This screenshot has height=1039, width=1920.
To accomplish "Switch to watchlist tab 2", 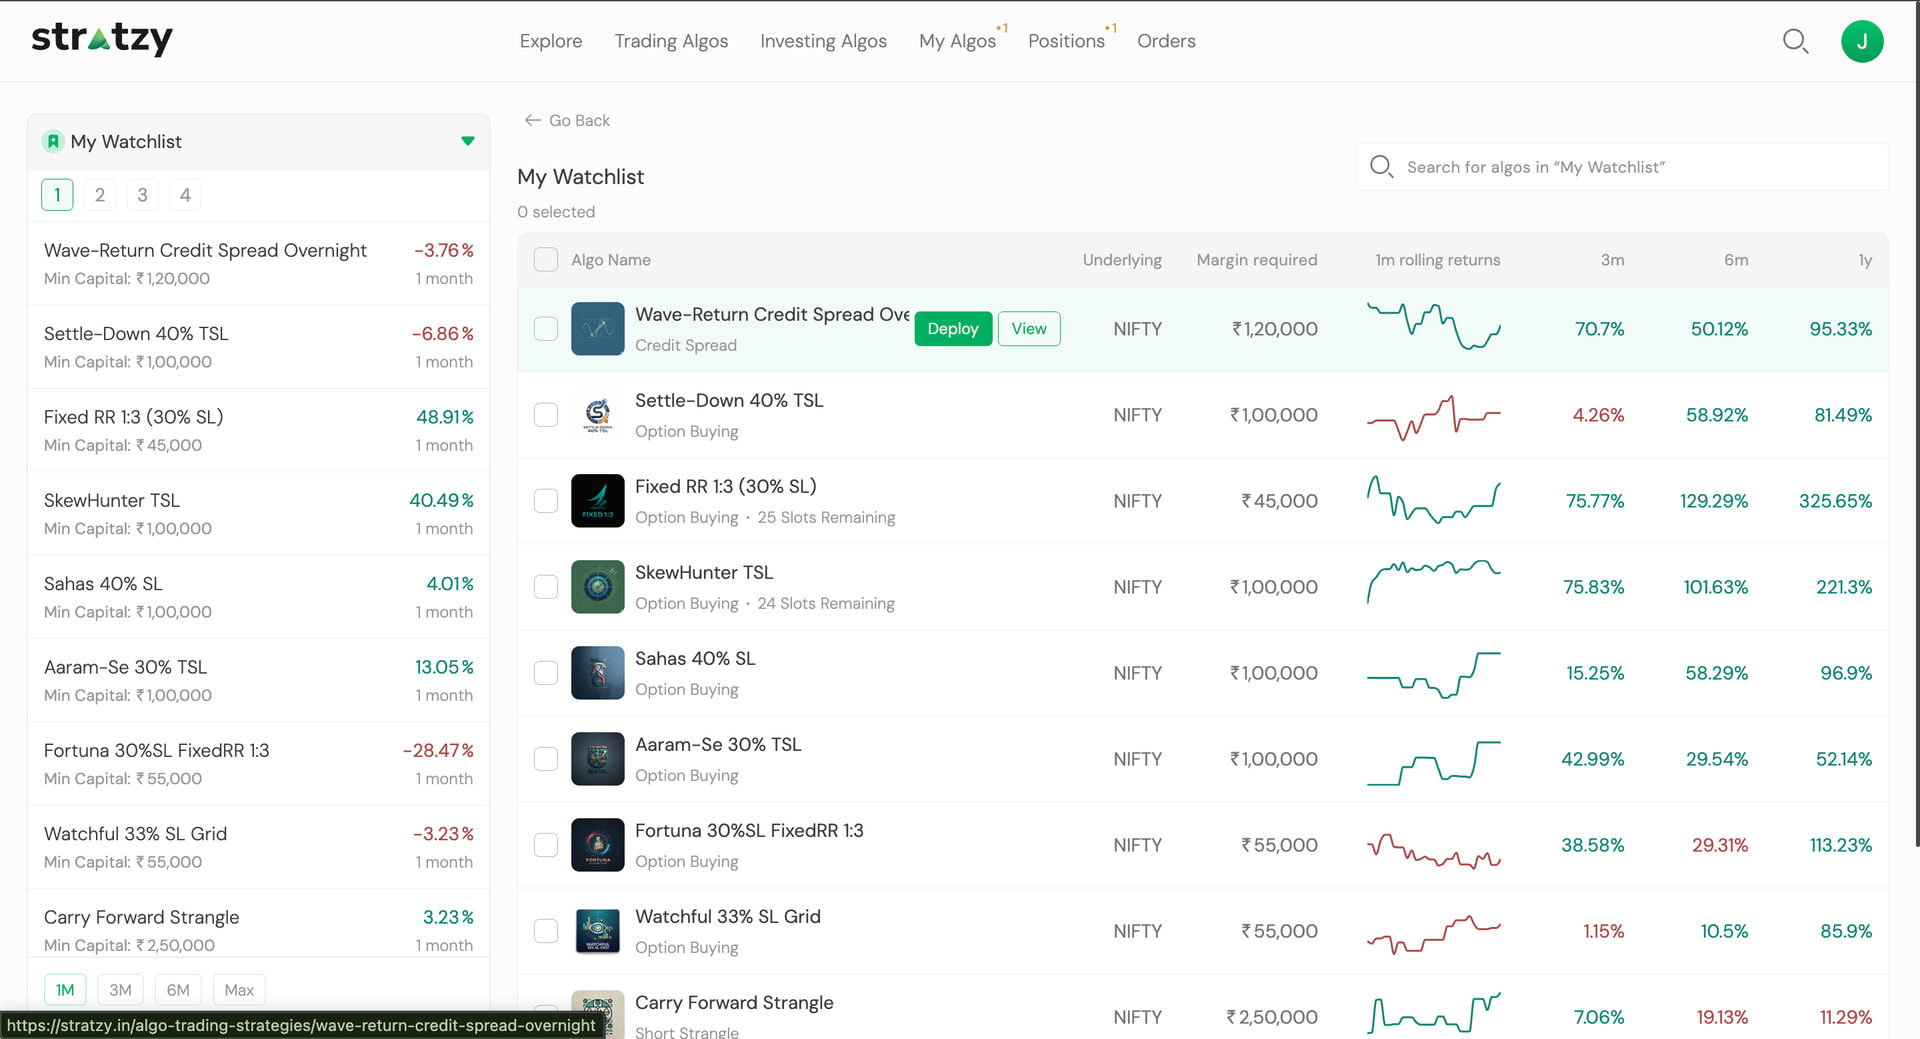I will tap(100, 195).
